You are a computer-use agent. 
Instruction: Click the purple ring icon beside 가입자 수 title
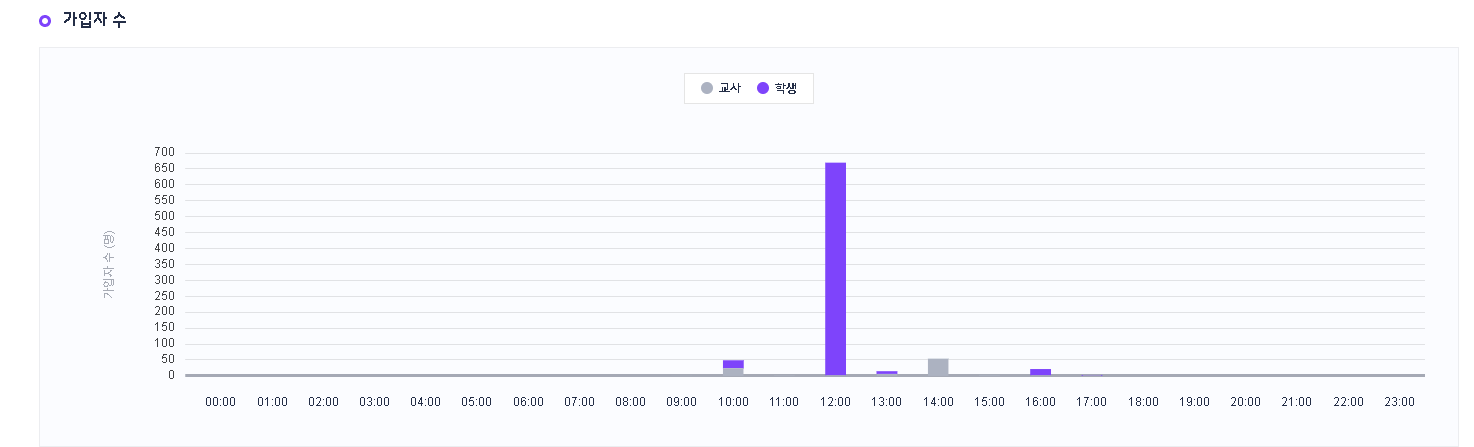tap(44, 21)
